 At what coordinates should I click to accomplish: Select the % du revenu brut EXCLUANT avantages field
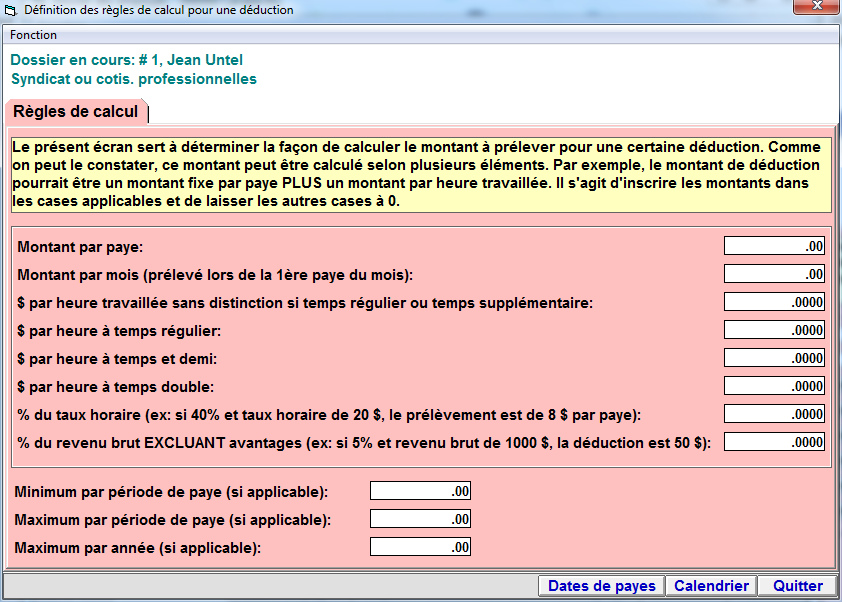click(774, 442)
